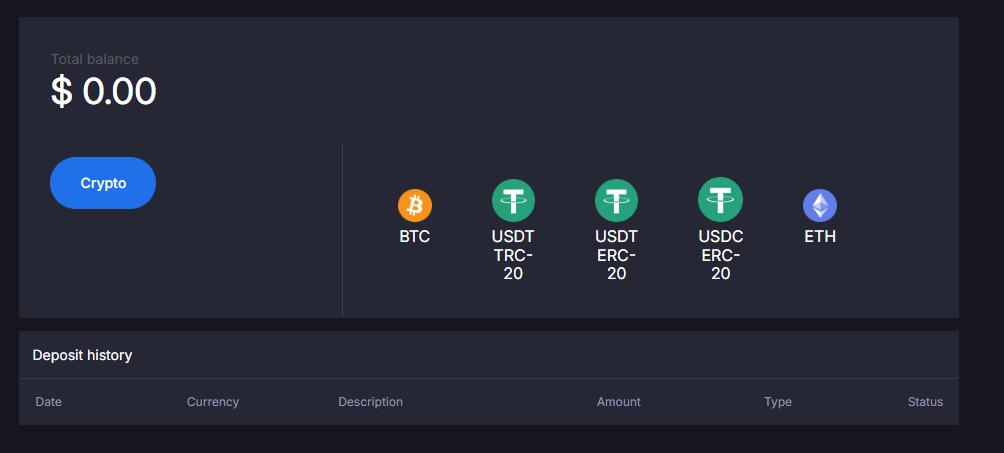Click the $ 0.00 balance amount
Image resolution: width=1004 pixels, height=453 pixels.
(x=104, y=92)
